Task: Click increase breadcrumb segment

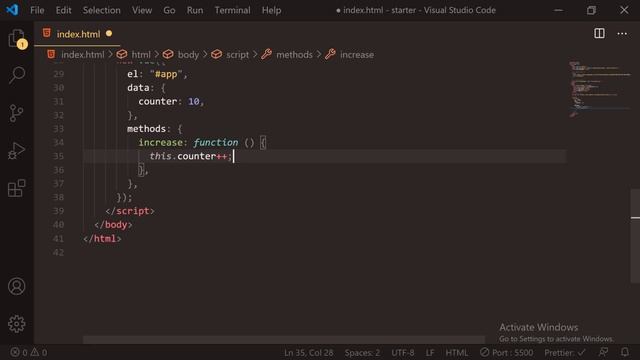Action: point(357,55)
